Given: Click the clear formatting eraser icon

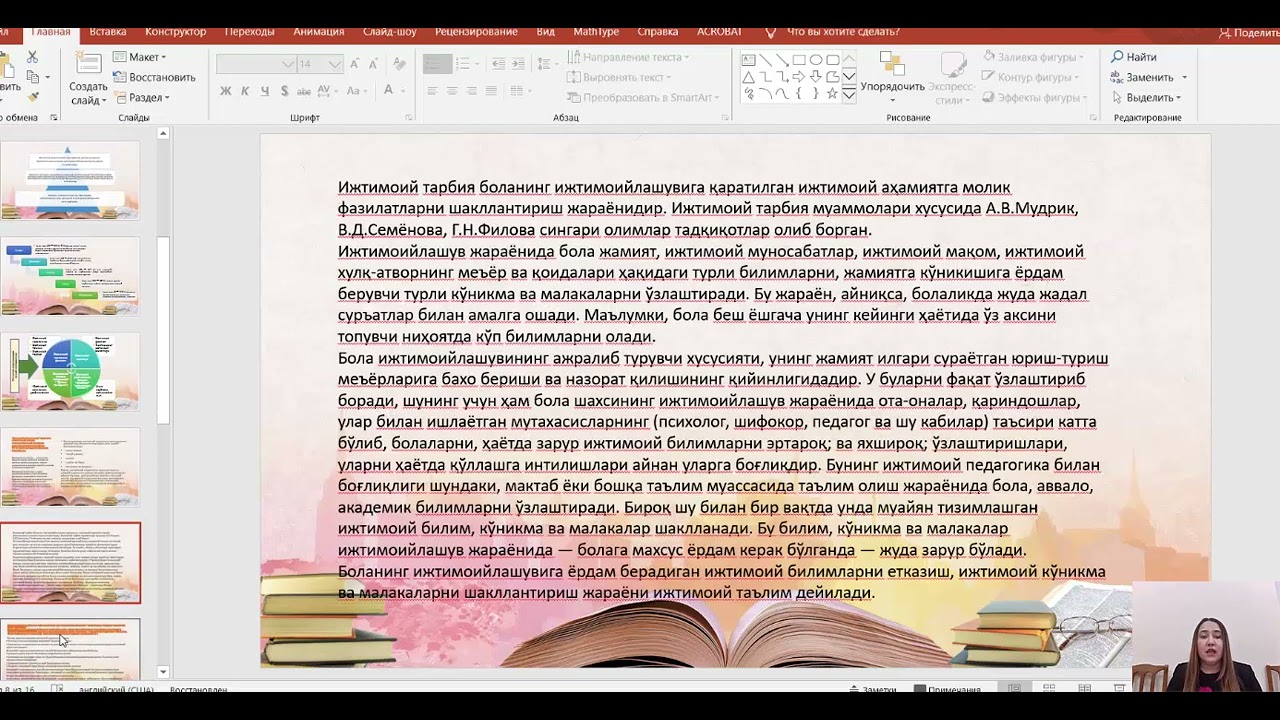Looking at the screenshot, I should click(400, 64).
